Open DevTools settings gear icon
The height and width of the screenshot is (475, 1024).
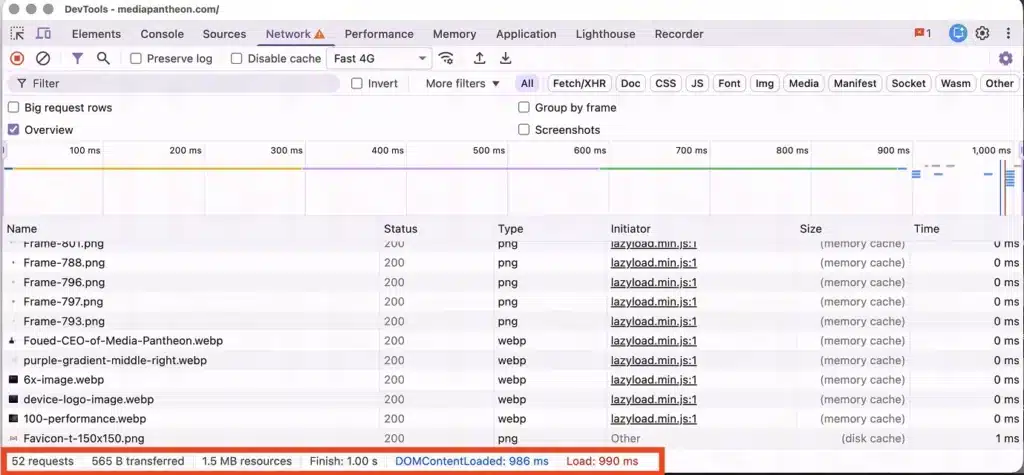tap(982, 33)
